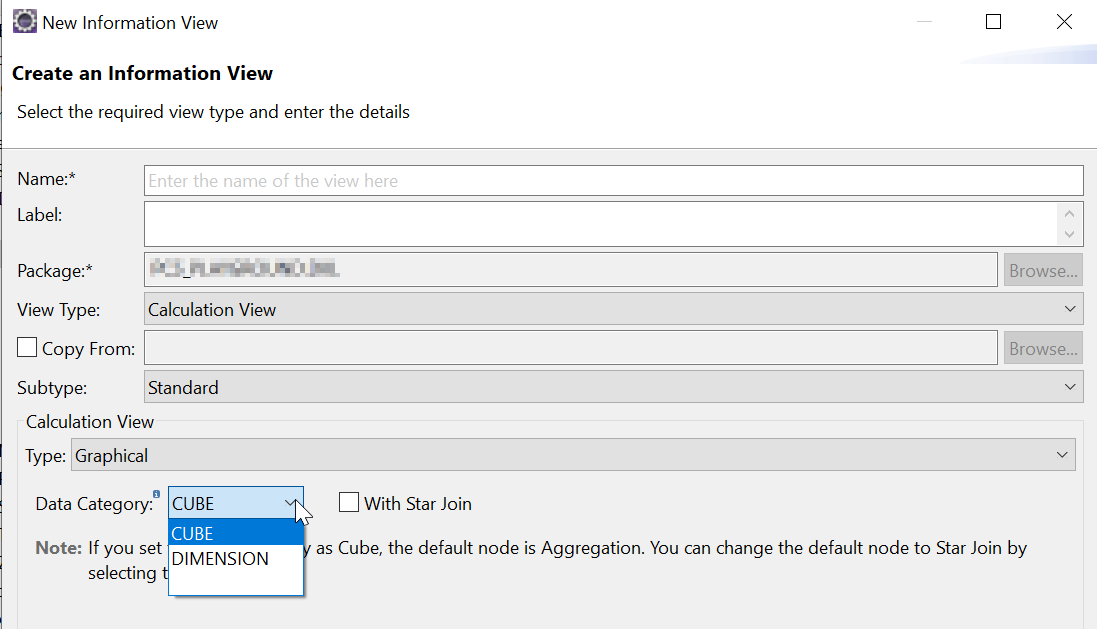Click the Package path field

coord(571,270)
